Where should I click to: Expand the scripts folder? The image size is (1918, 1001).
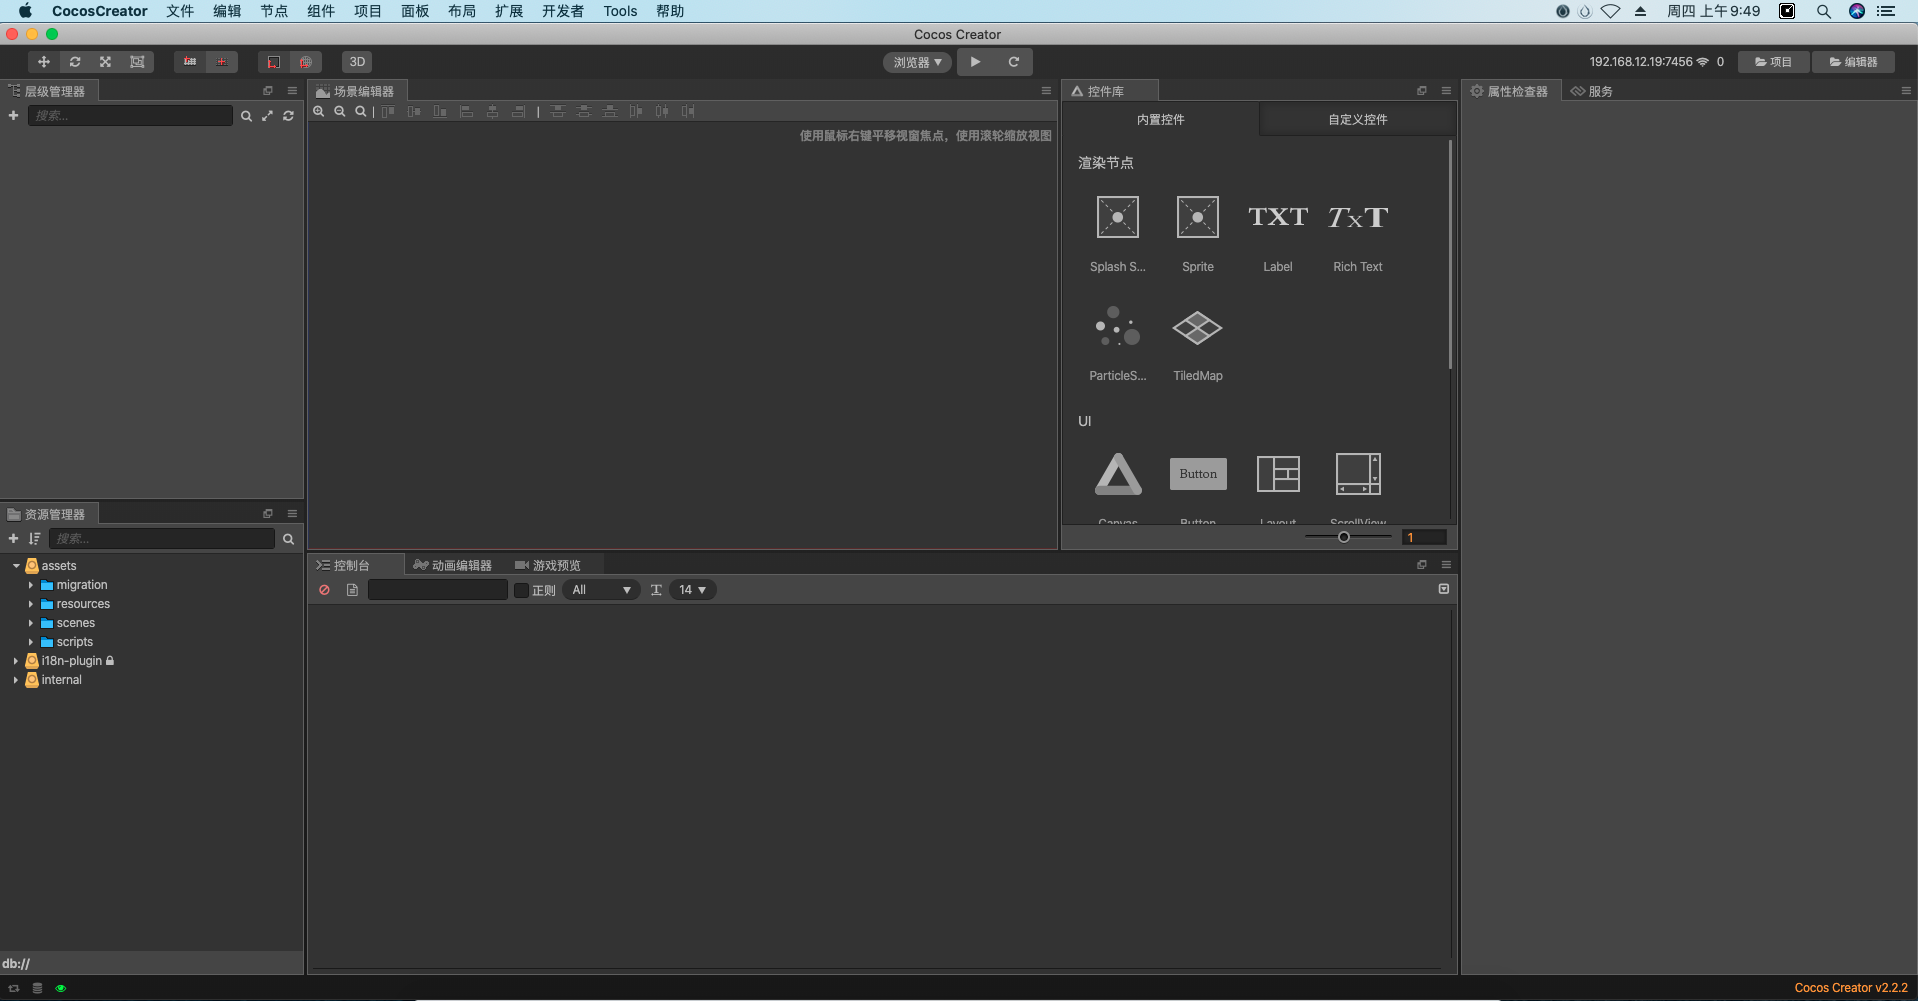[x=31, y=642]
